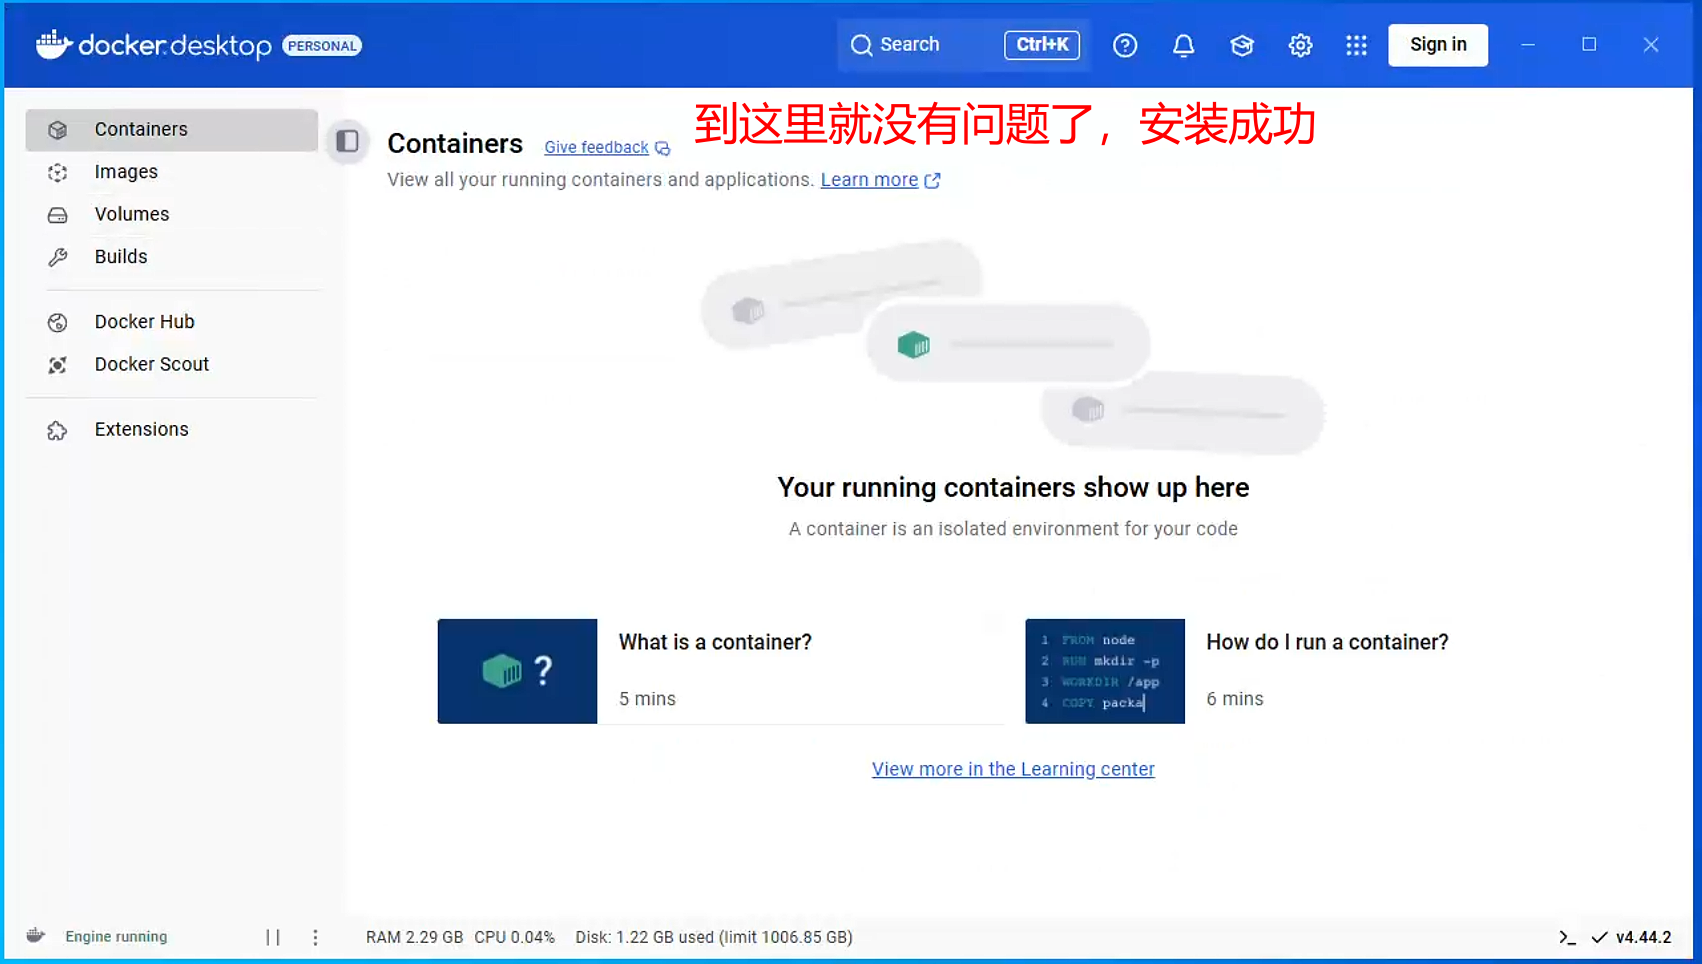
Task: Click the Engine running status text
Action: [x=116, y=937]
